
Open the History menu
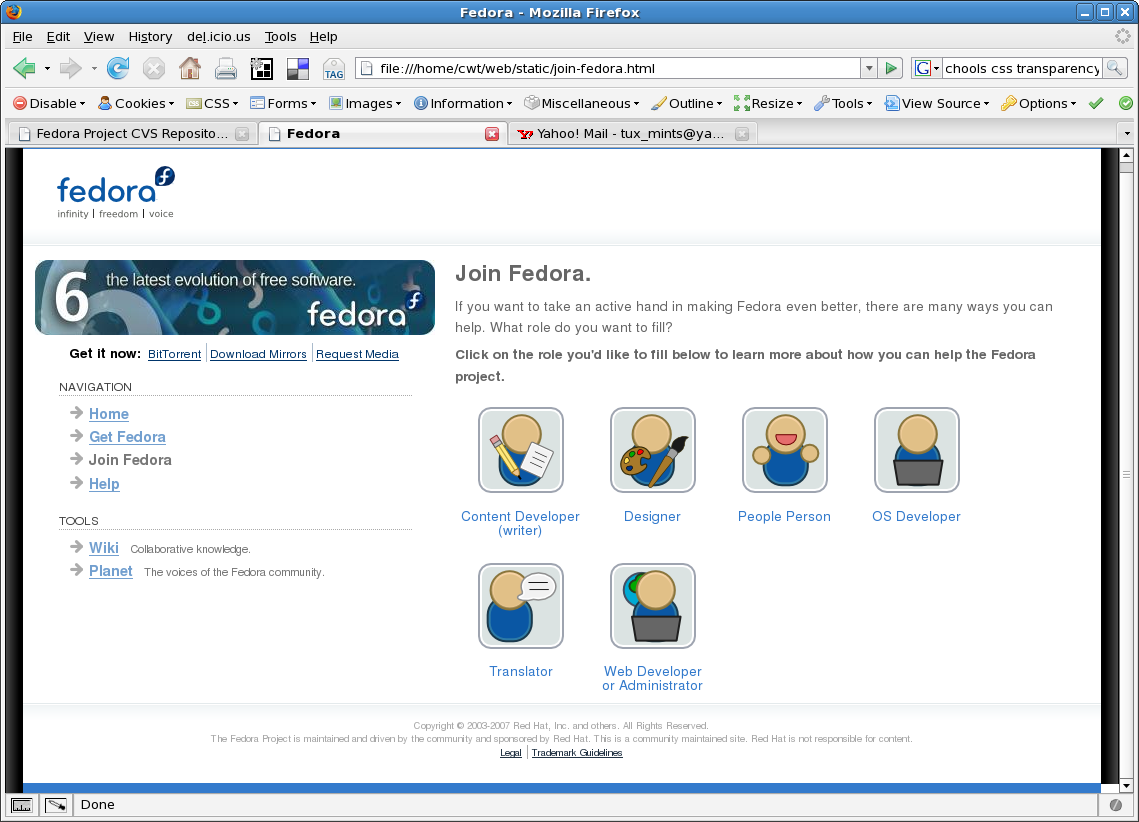150,36
